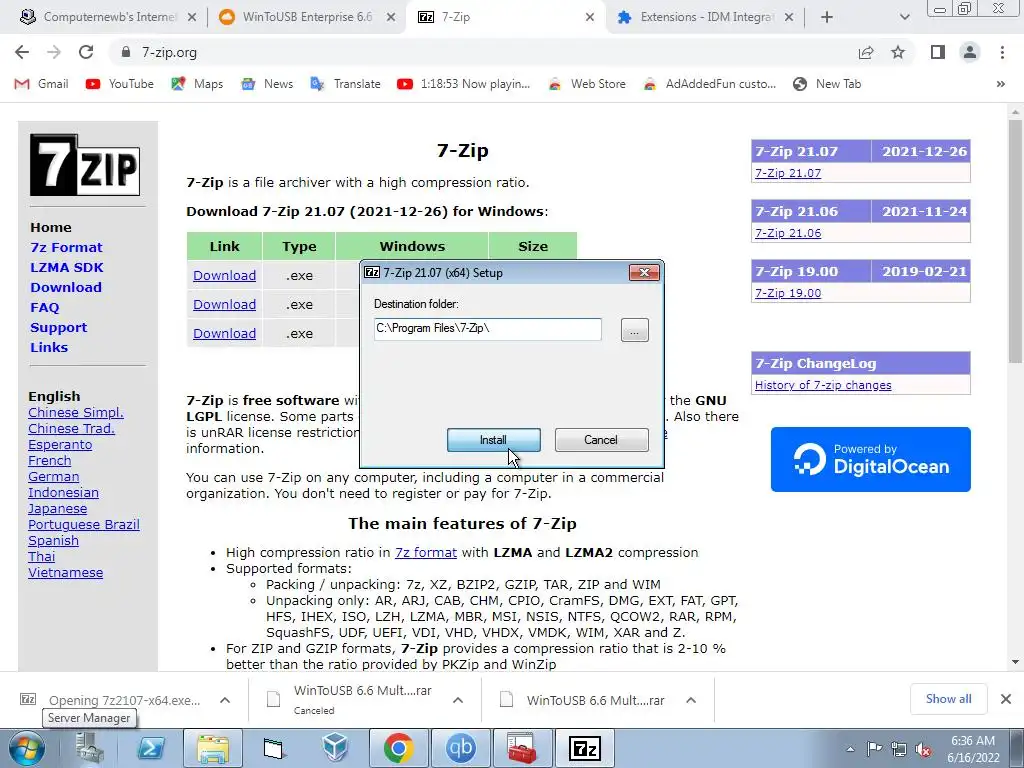Show more bookmarks with the double chevron
Image resolution: width=1024 pixels, height=768 pixels.
pos(1000,84)
